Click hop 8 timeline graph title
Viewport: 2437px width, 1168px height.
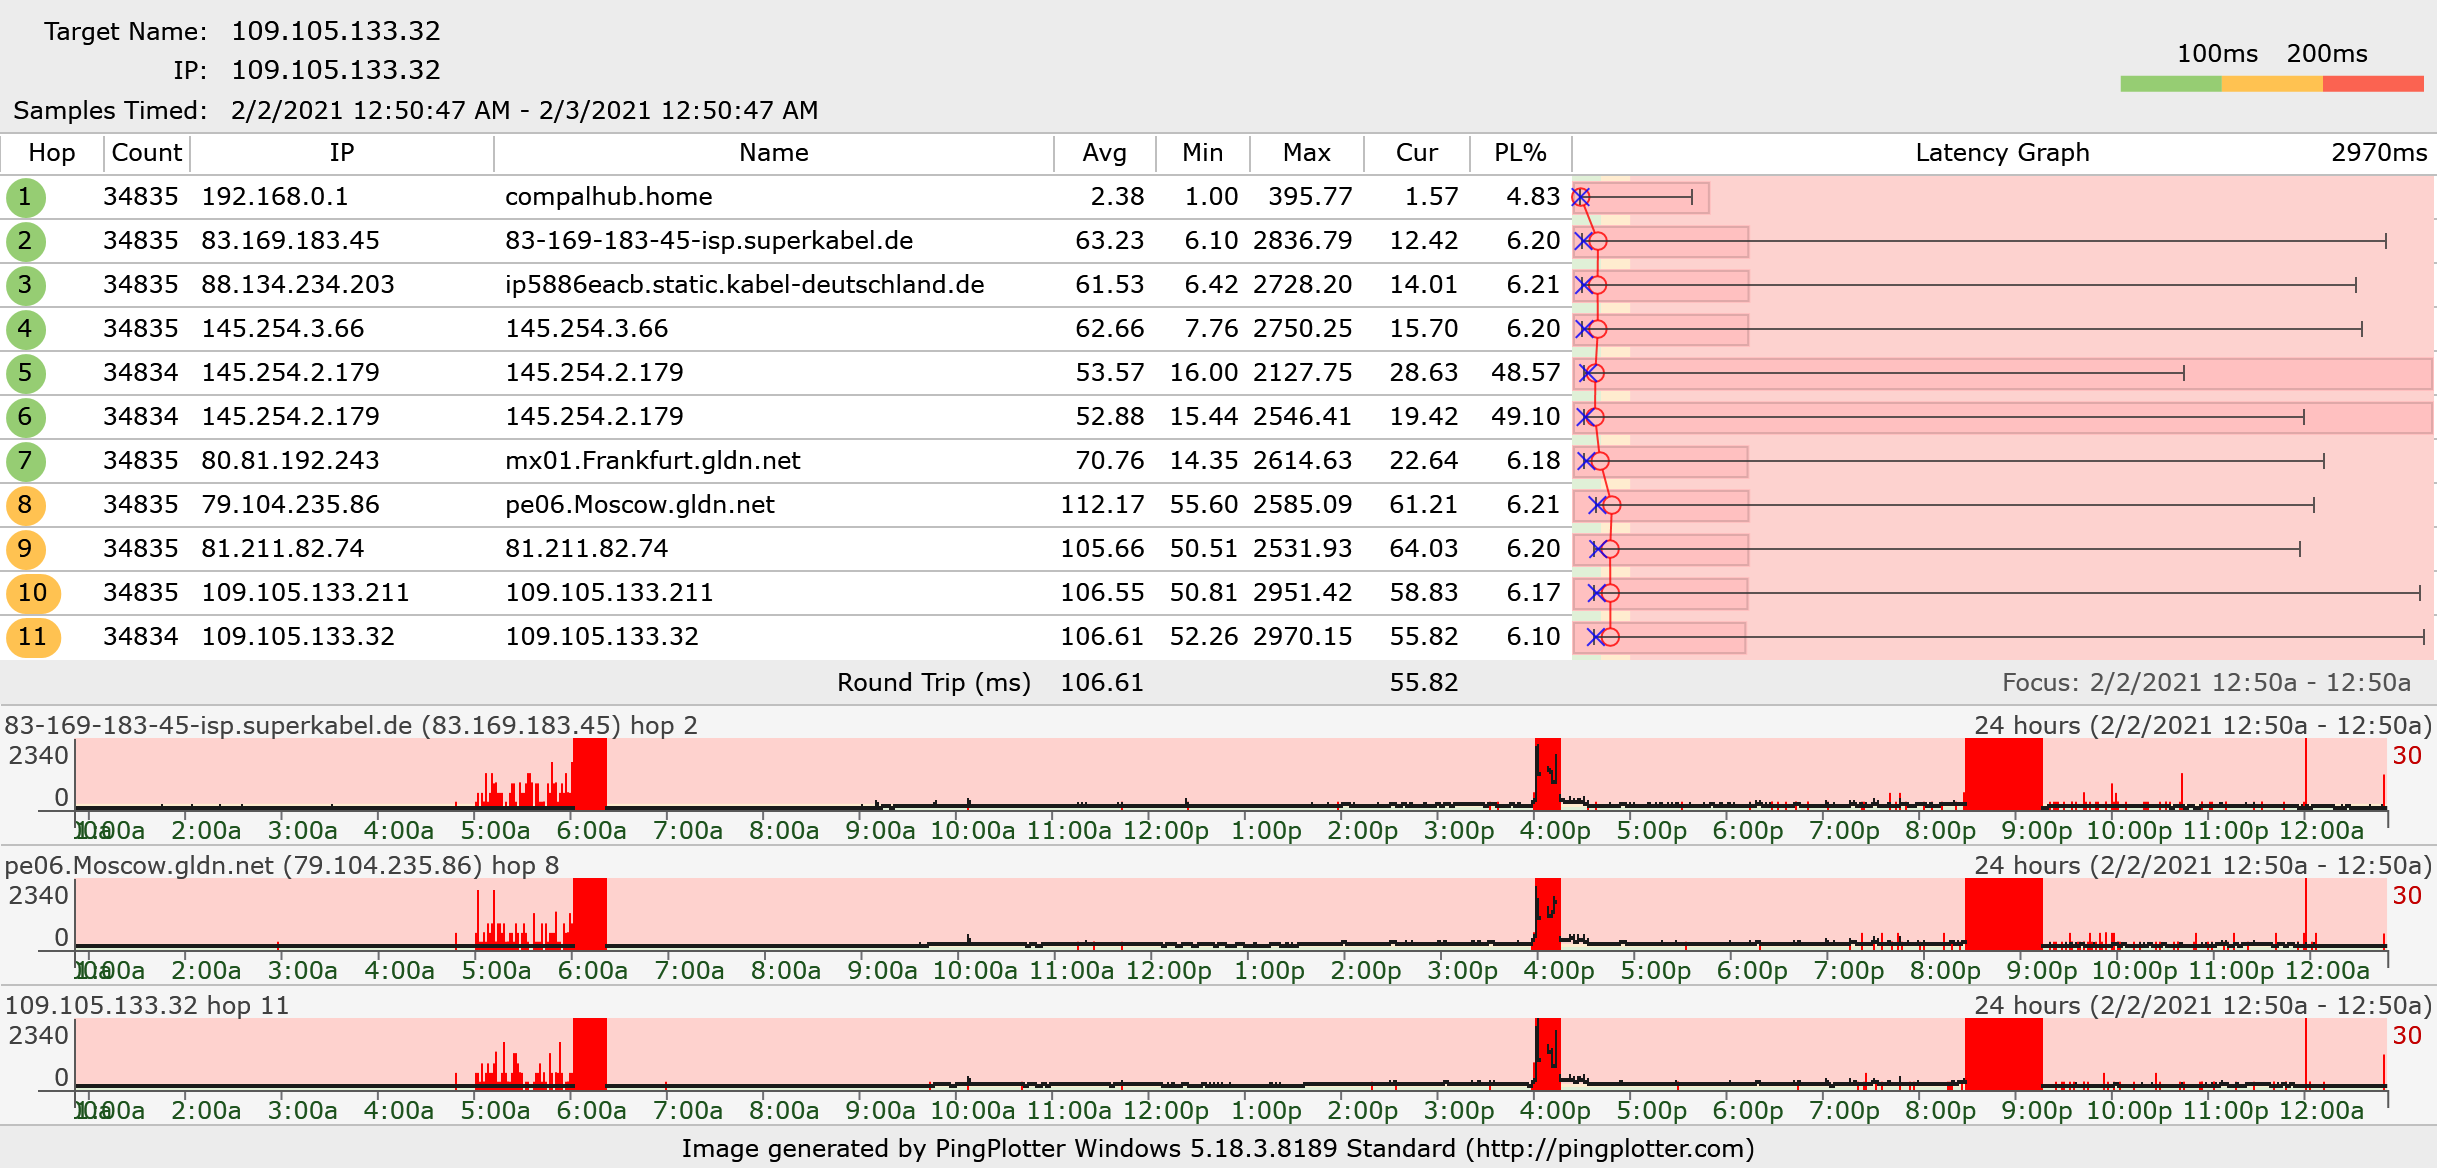point(282,866)
